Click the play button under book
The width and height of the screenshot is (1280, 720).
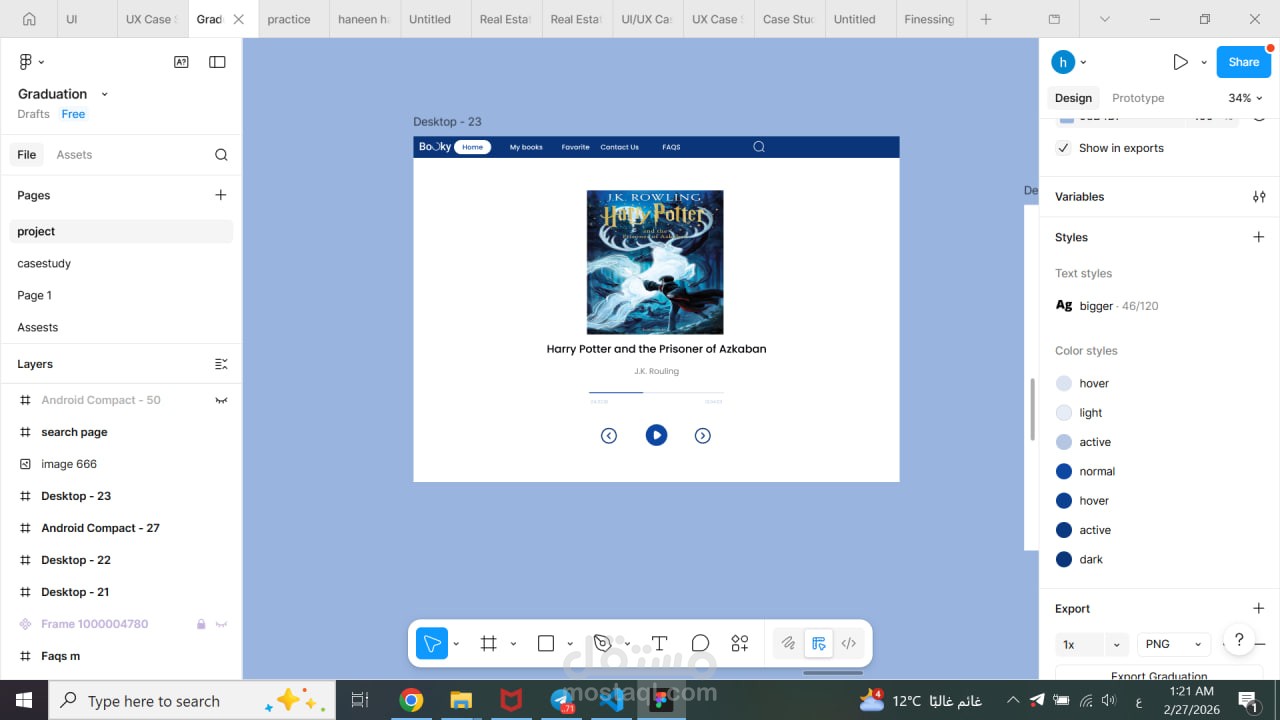click(656, 435)
